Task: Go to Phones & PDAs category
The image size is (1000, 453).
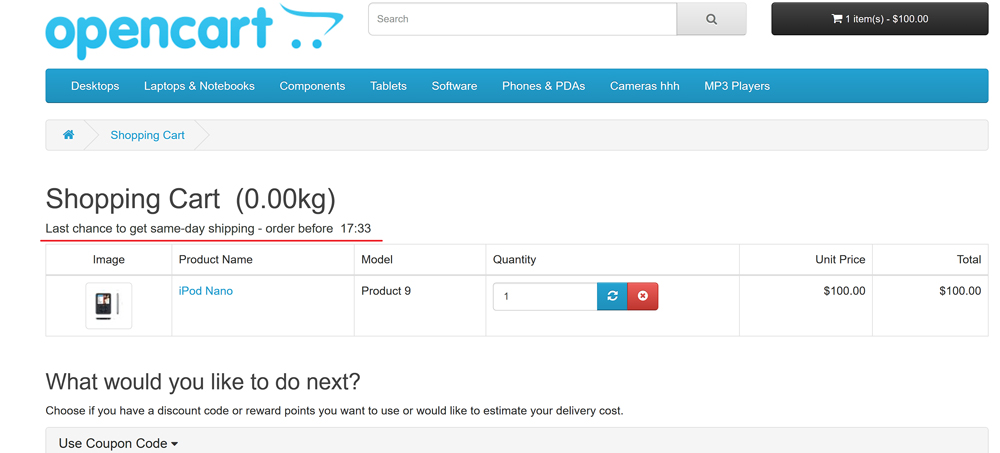Action: (543, 86)
